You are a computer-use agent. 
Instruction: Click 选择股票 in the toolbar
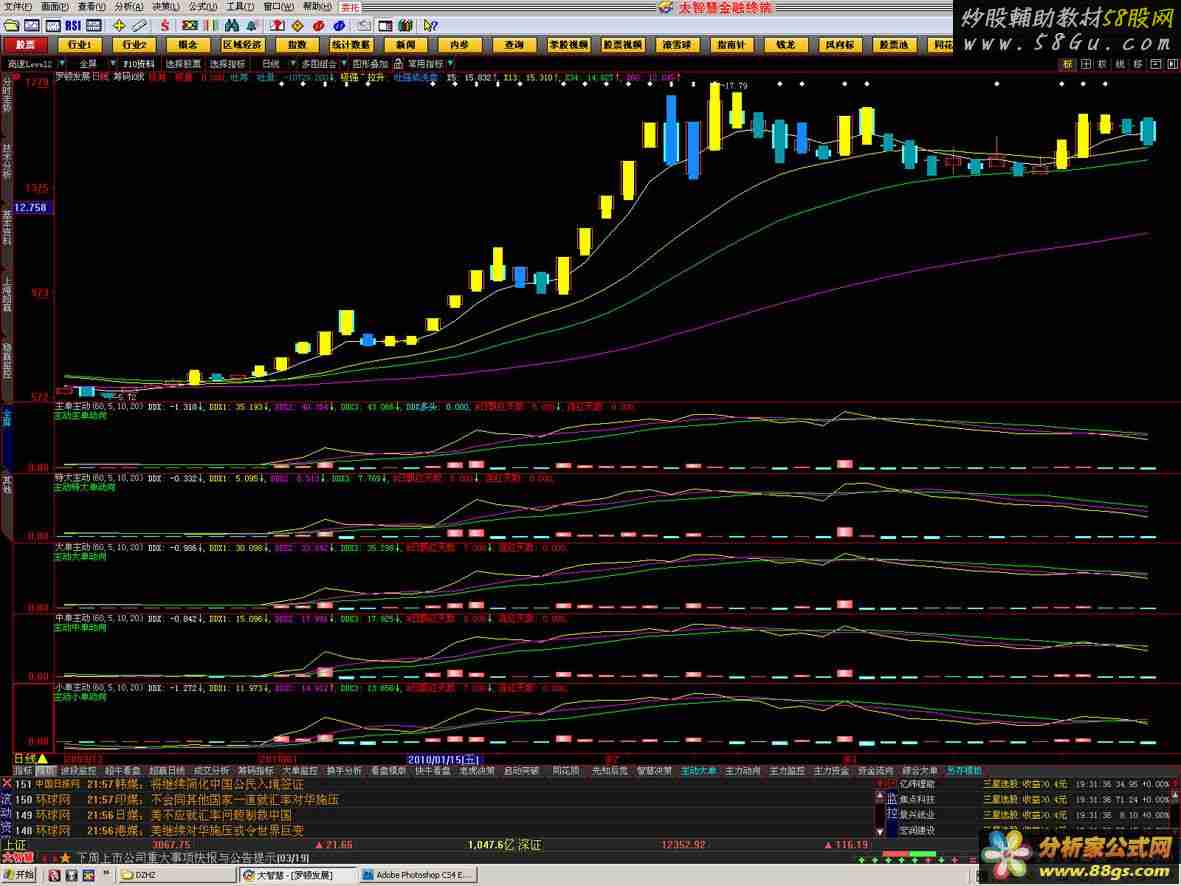coord(184,64)
